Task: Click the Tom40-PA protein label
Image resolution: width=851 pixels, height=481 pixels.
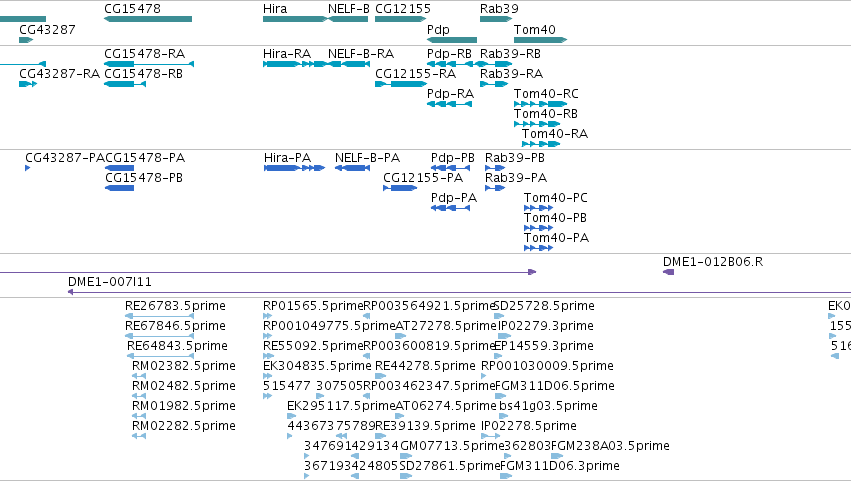Action: coord(556,238)
